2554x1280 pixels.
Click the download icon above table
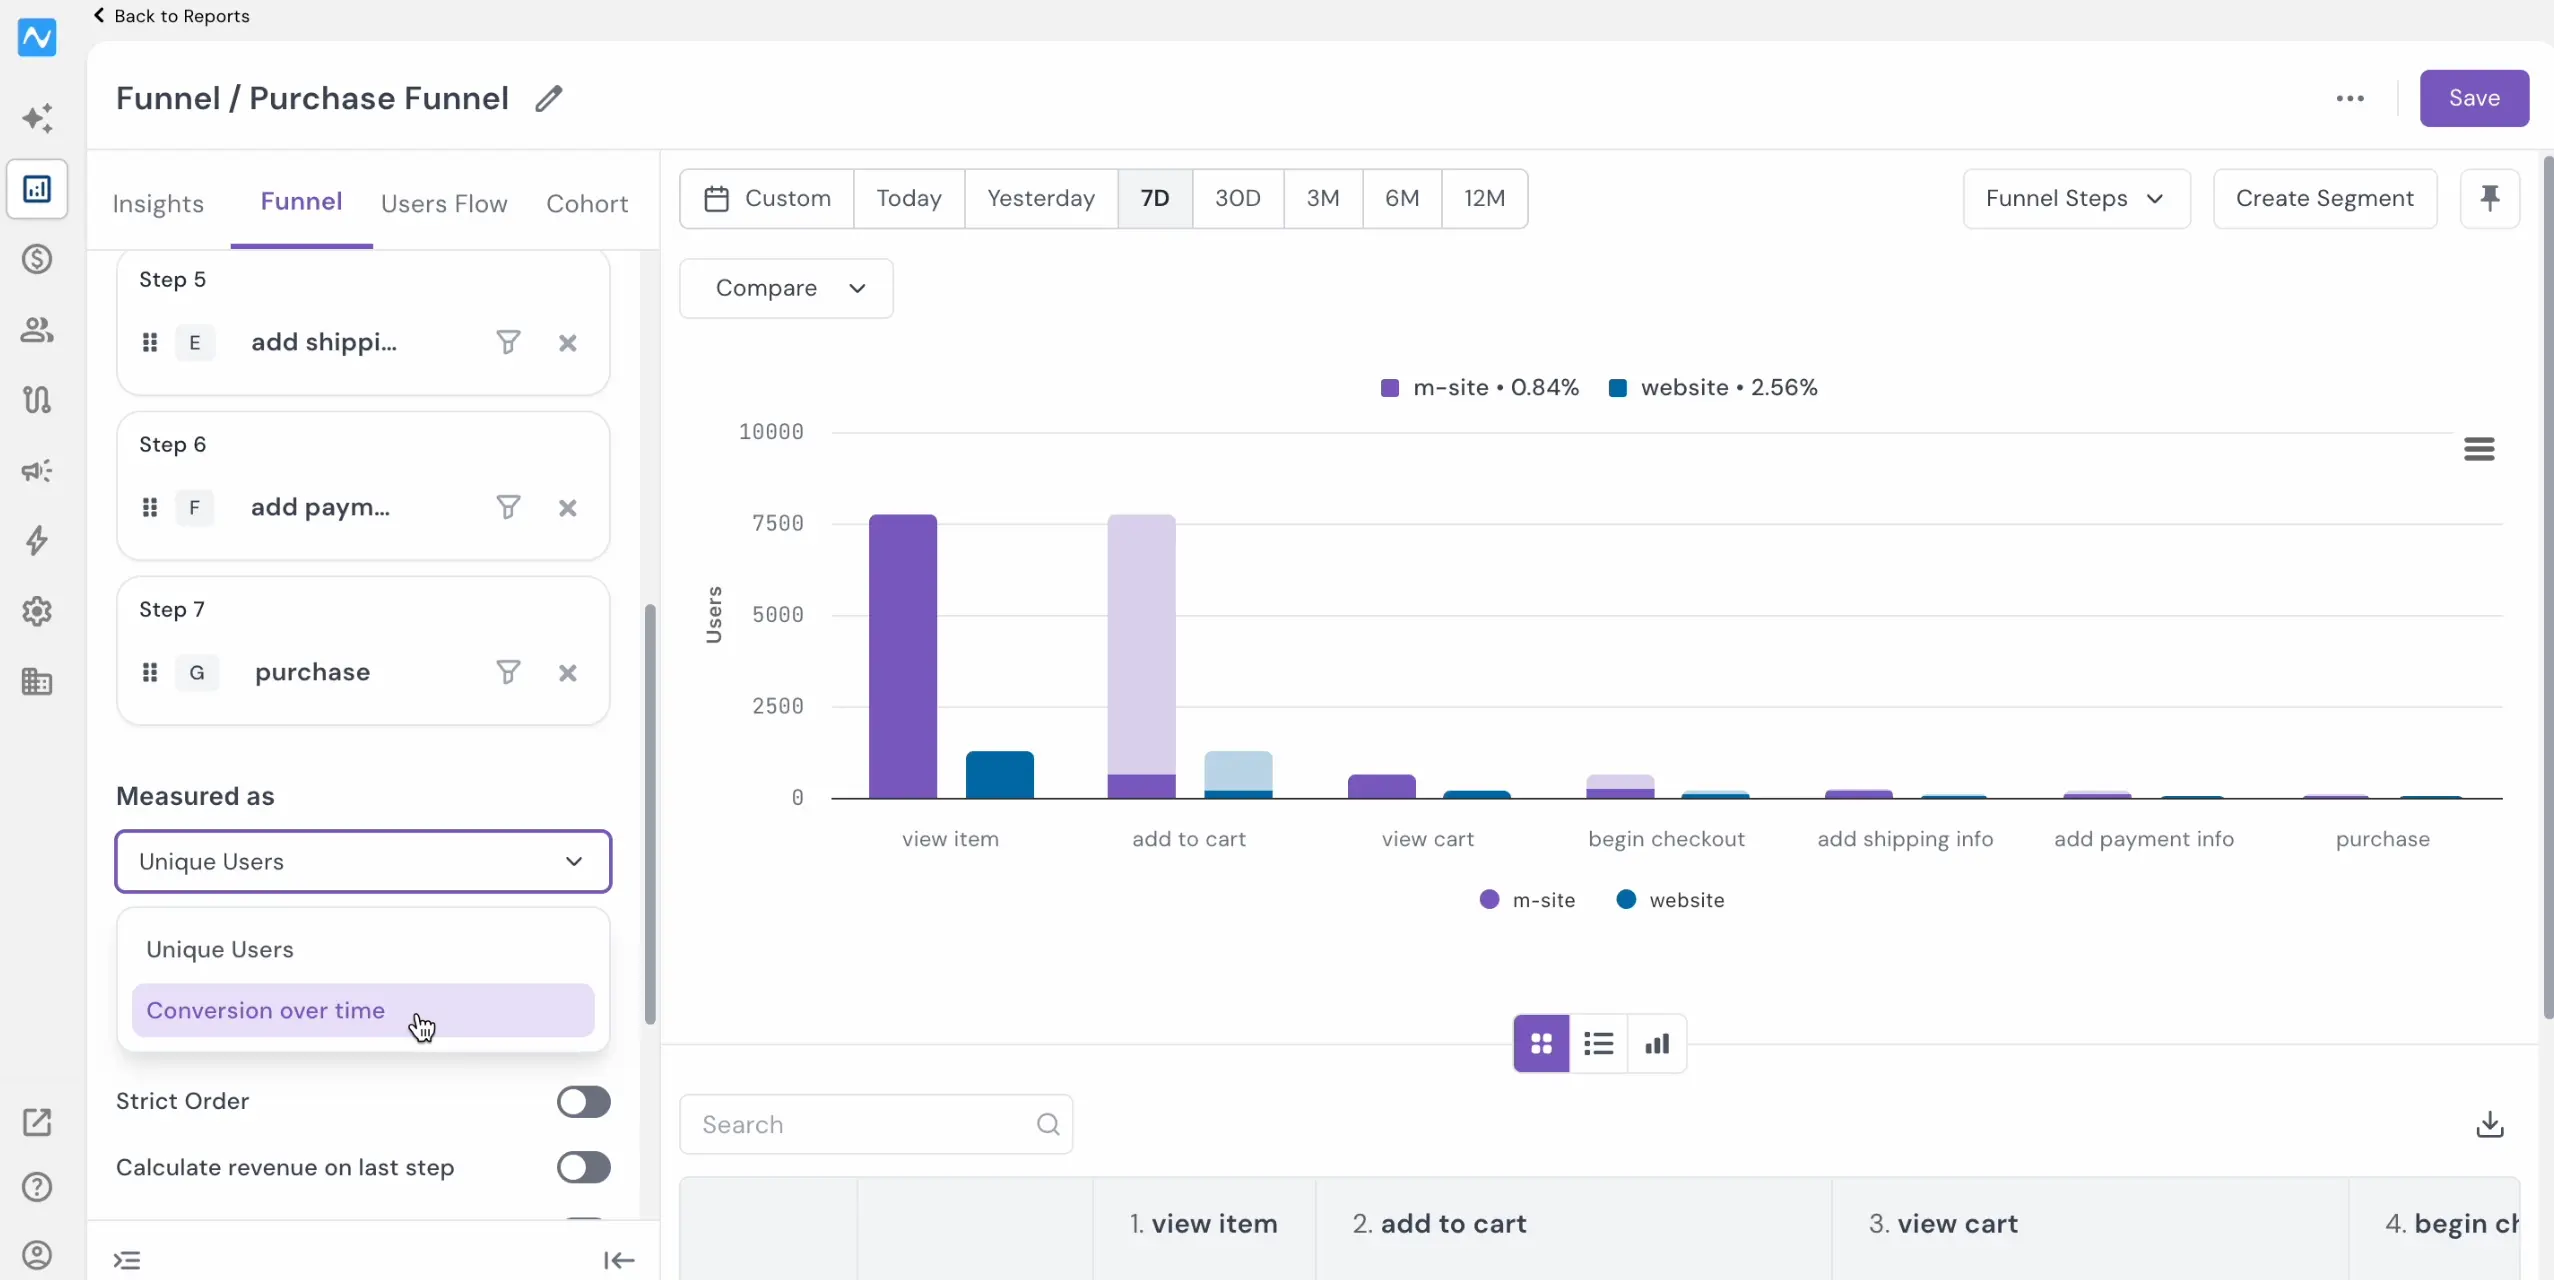coord(2490,1125)
